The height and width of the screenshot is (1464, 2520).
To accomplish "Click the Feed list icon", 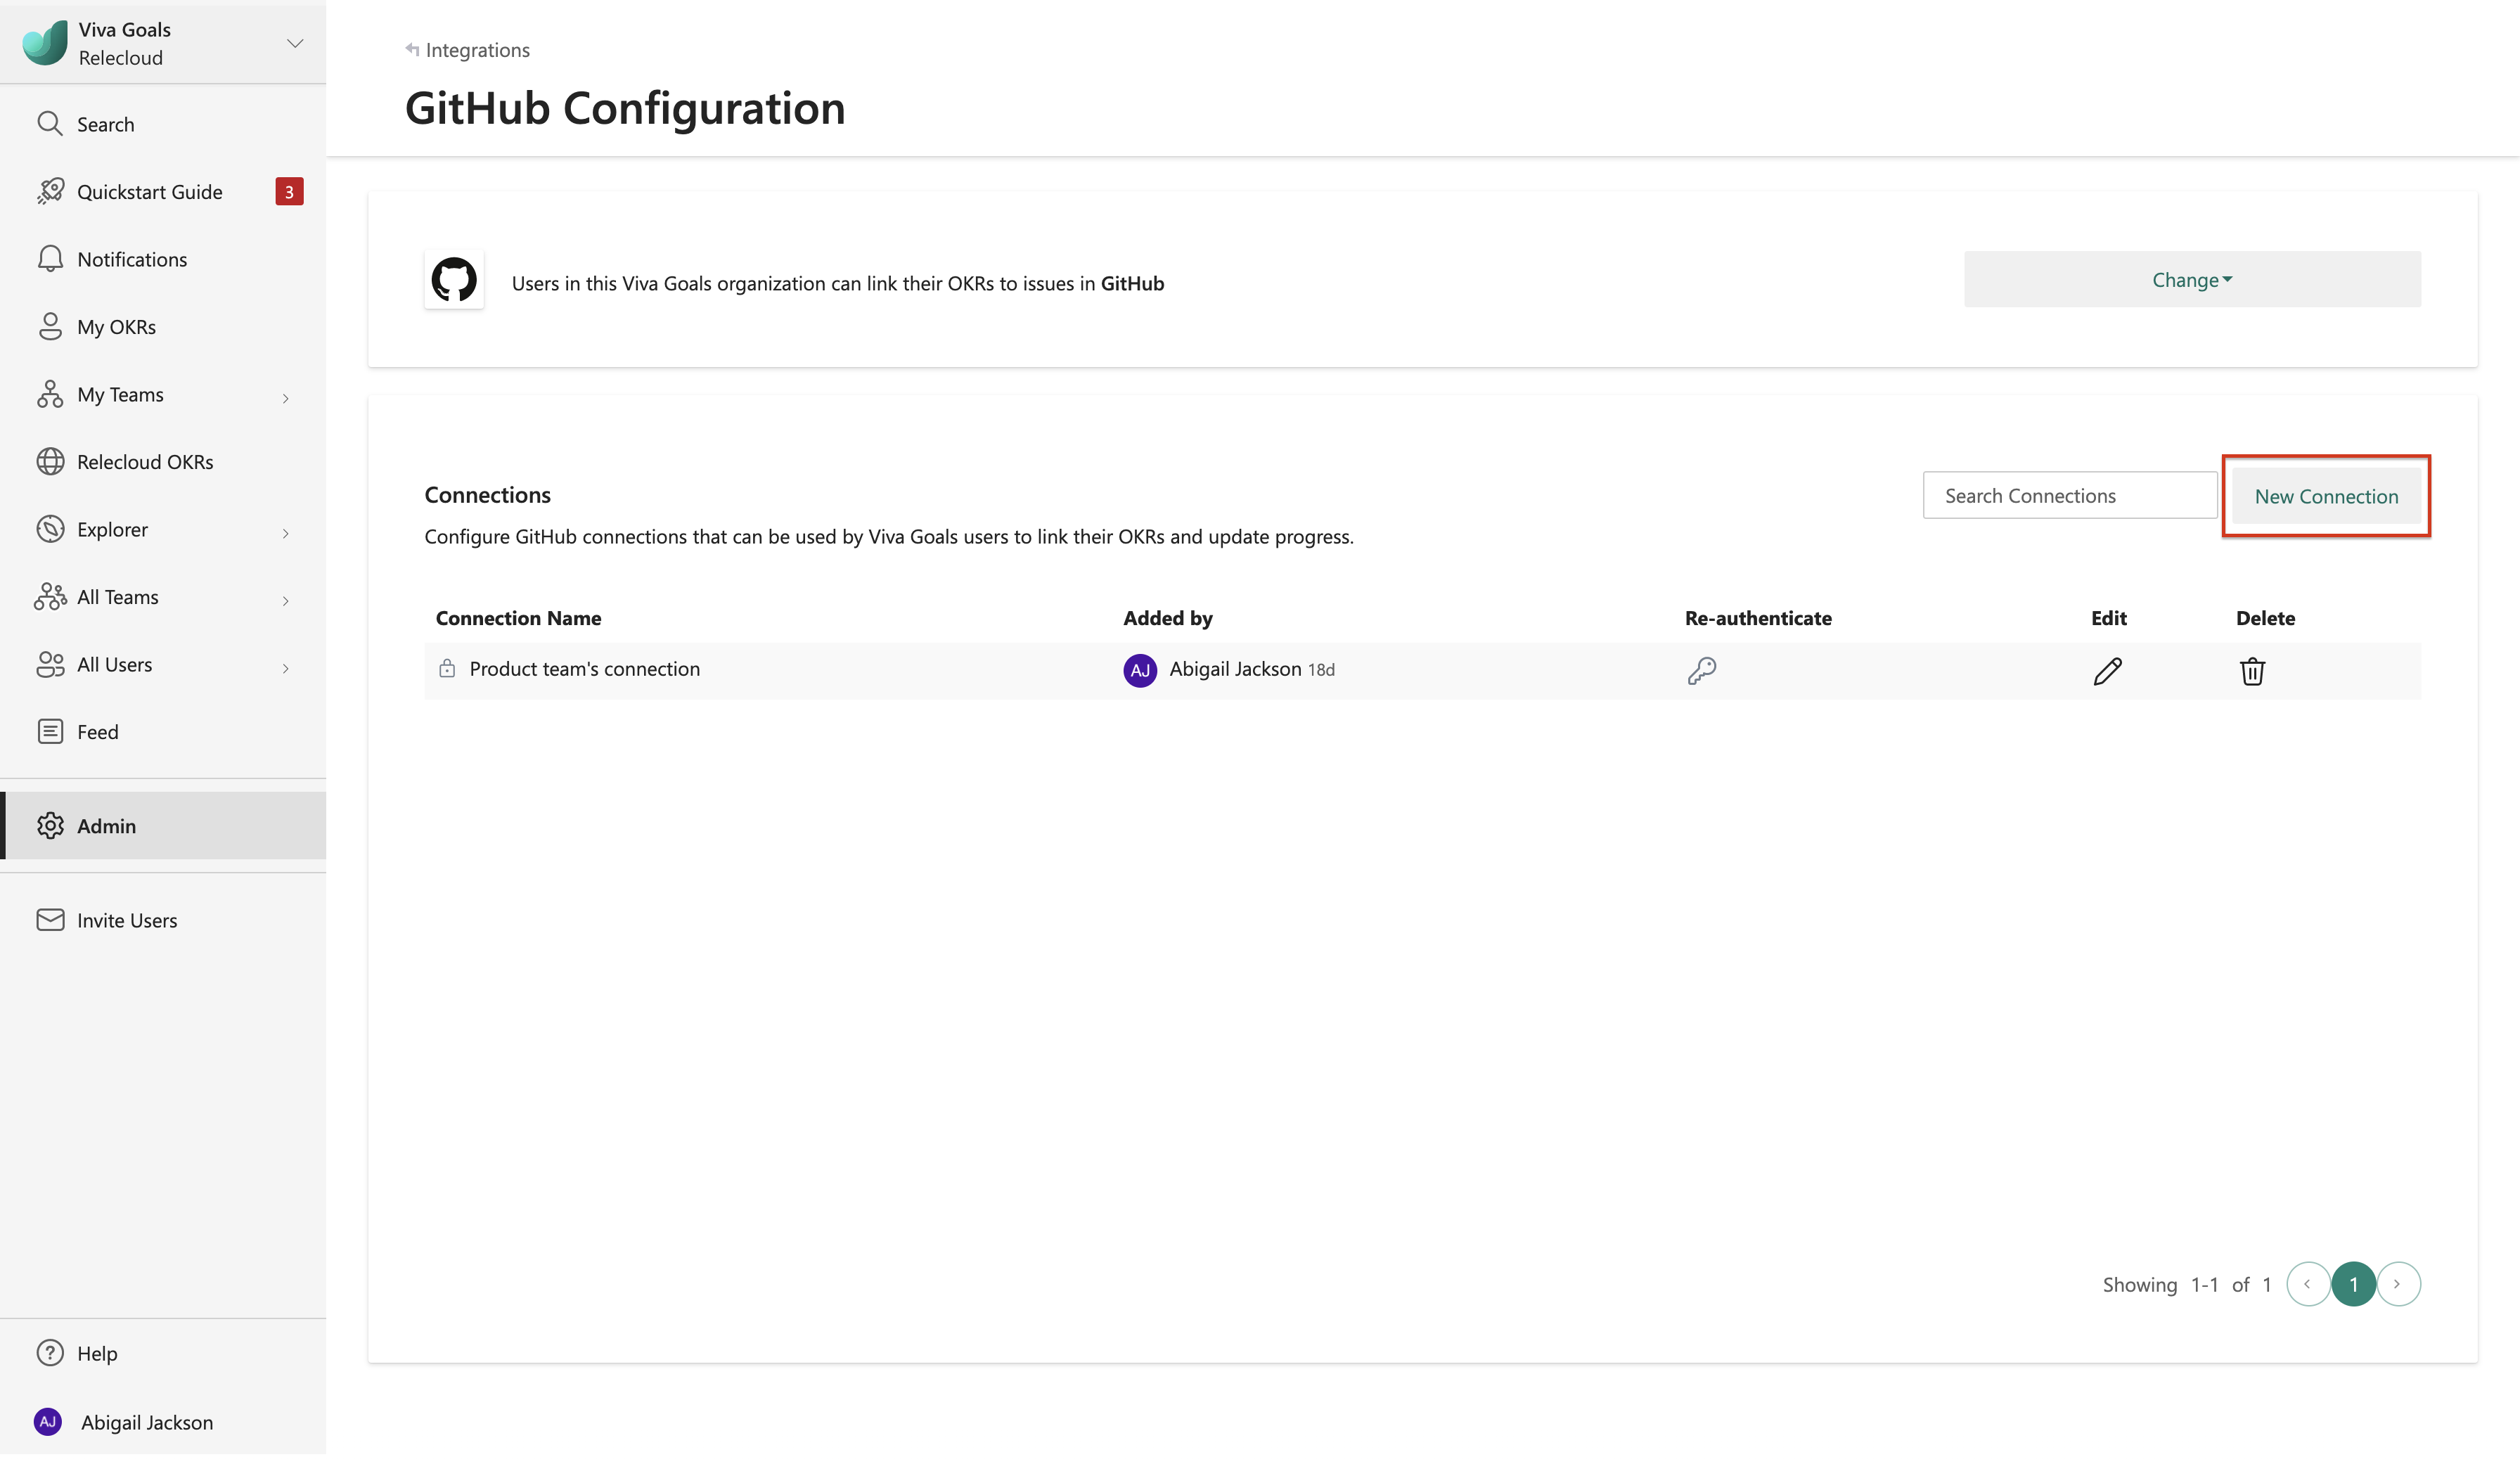I will [x=50, y=731].
